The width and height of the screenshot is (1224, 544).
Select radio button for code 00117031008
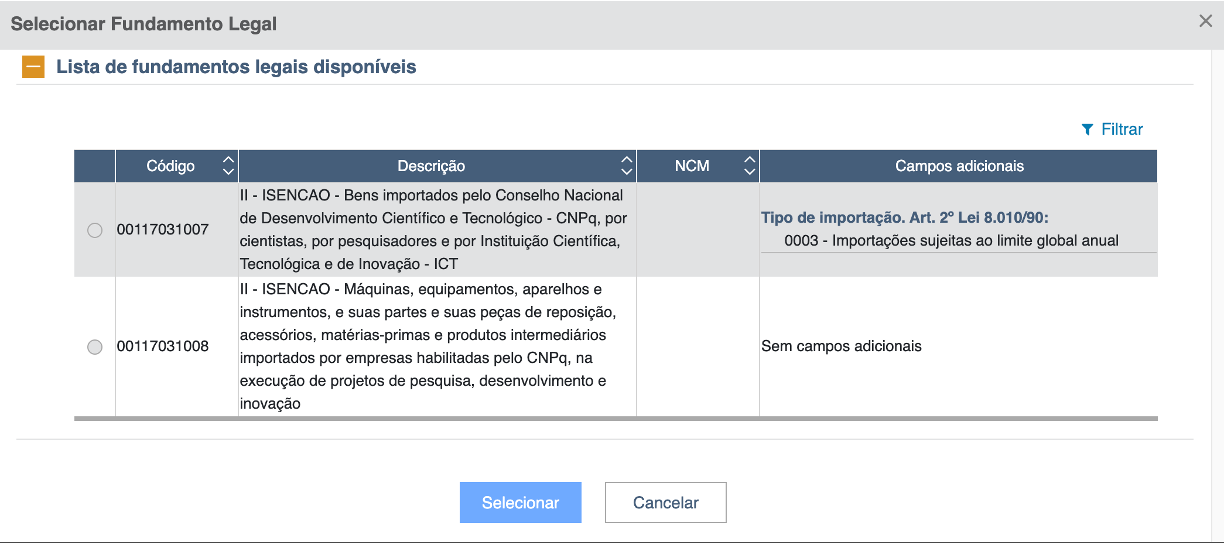tap(95, 347)
